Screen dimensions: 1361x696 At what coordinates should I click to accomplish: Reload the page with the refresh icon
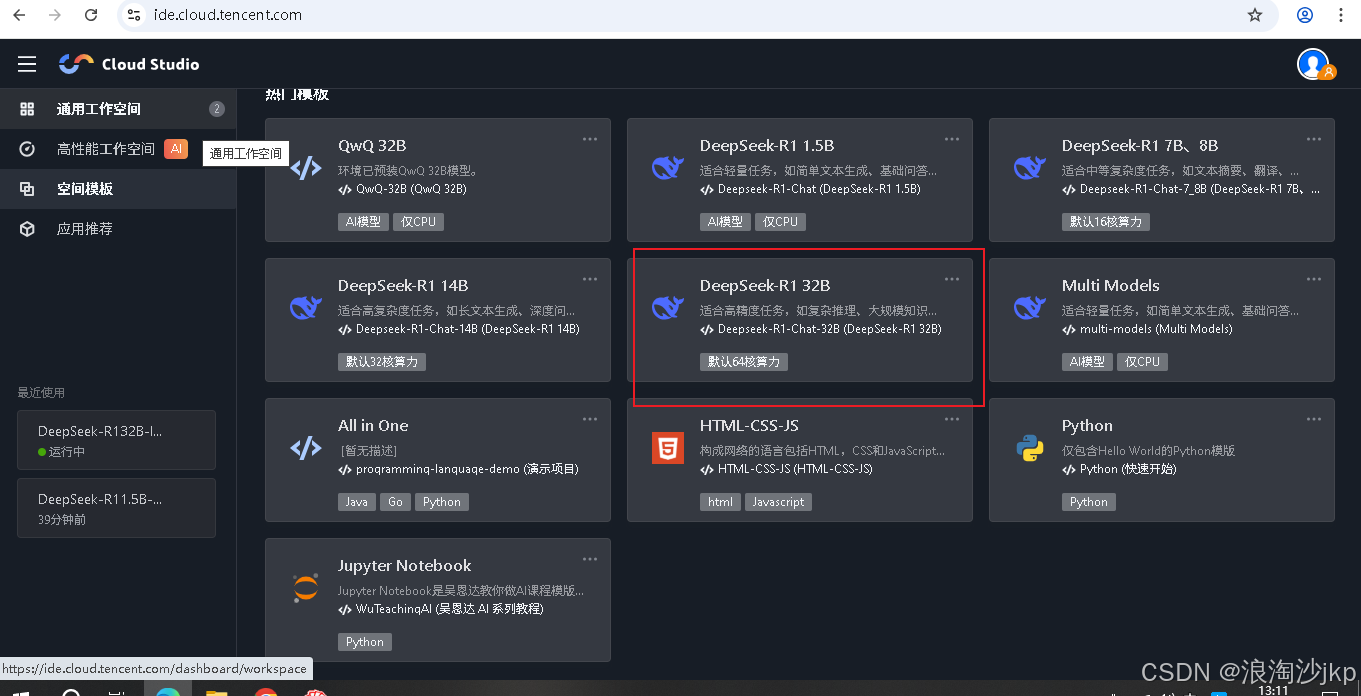click(91, 15)
